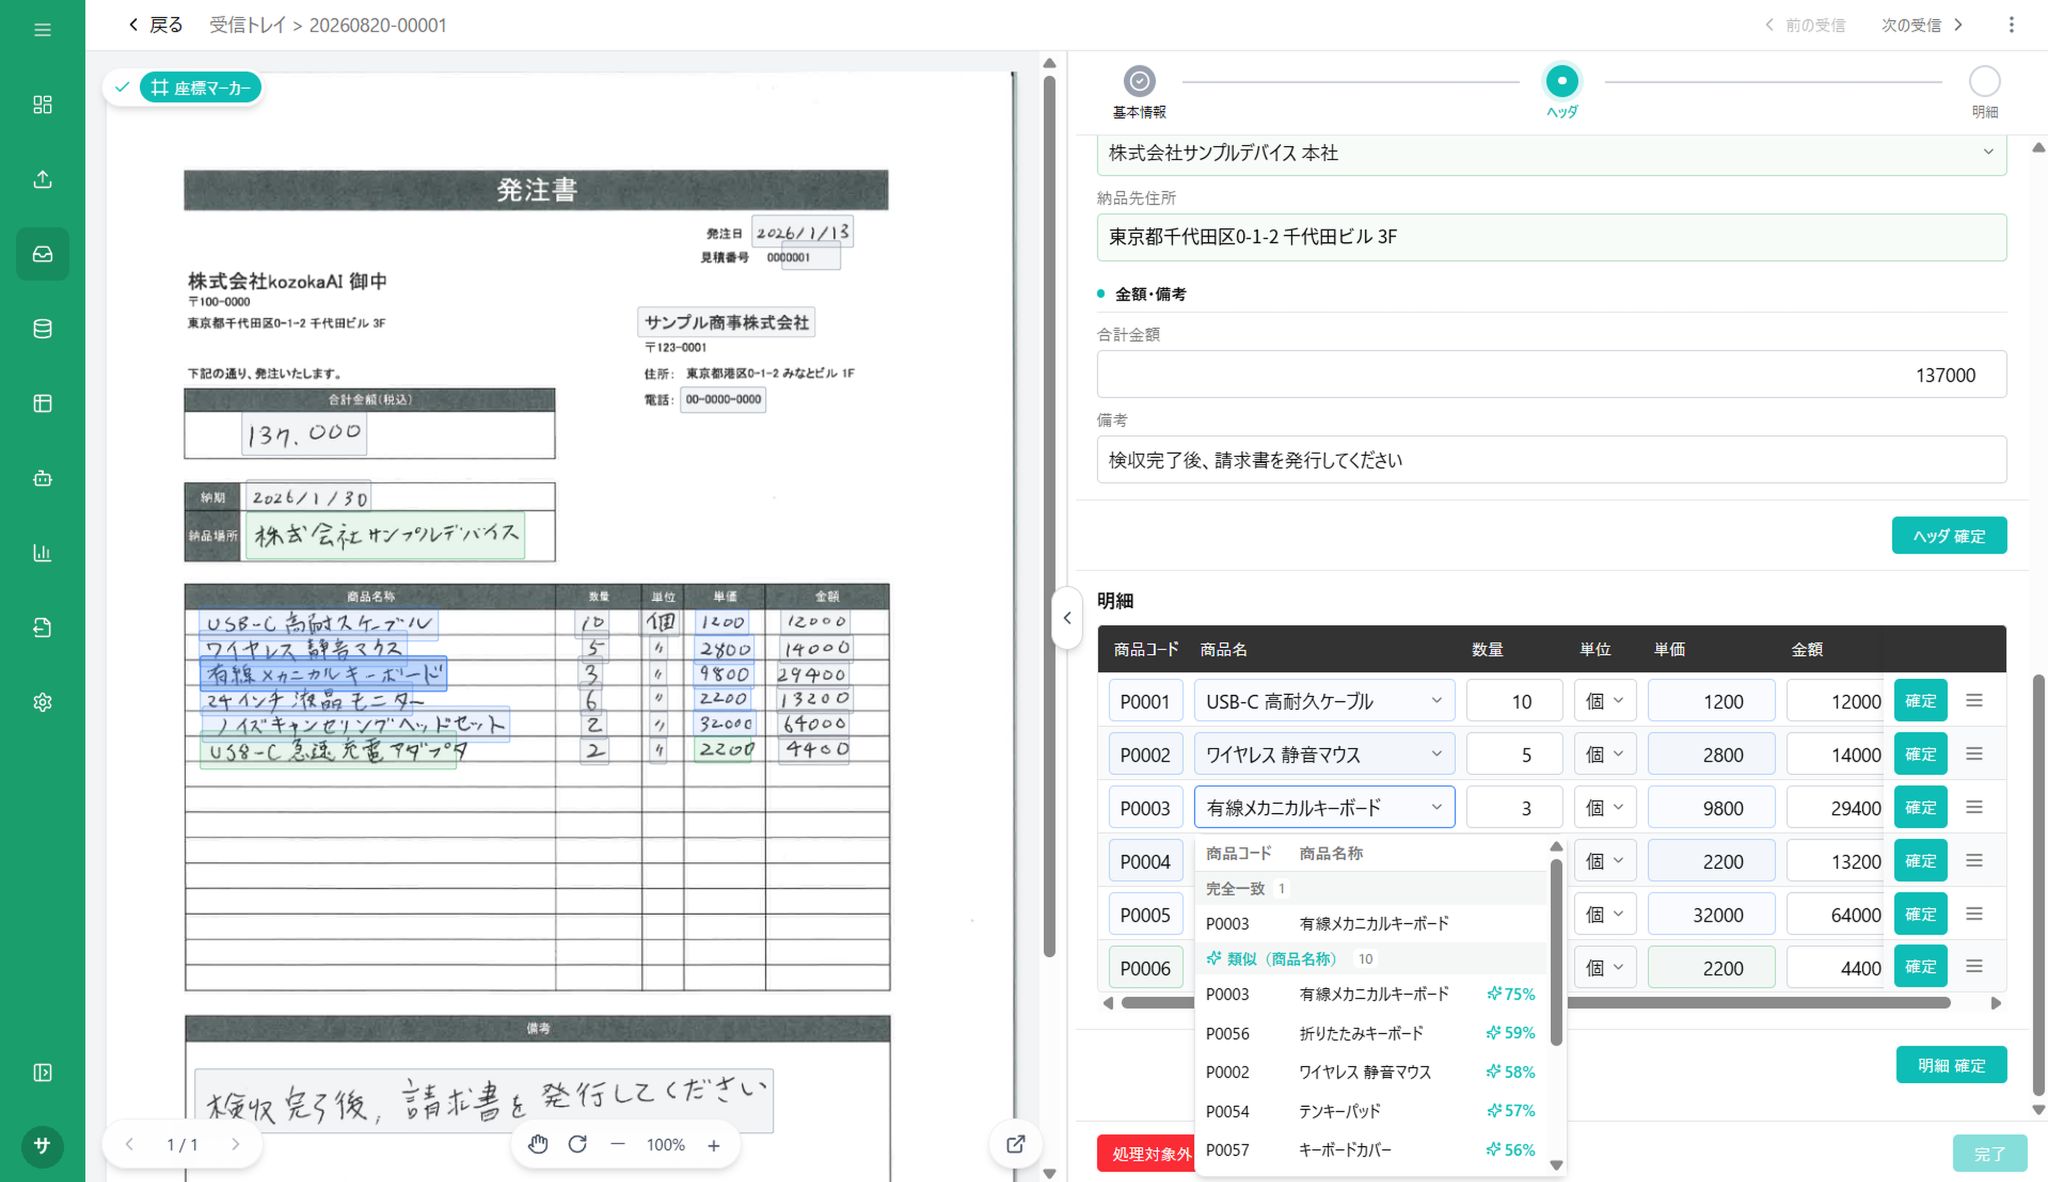The width and height of the screenshot is (2048, 1182).
Task: Open the three-dot more options menu
Action: tap(2011, 25)
